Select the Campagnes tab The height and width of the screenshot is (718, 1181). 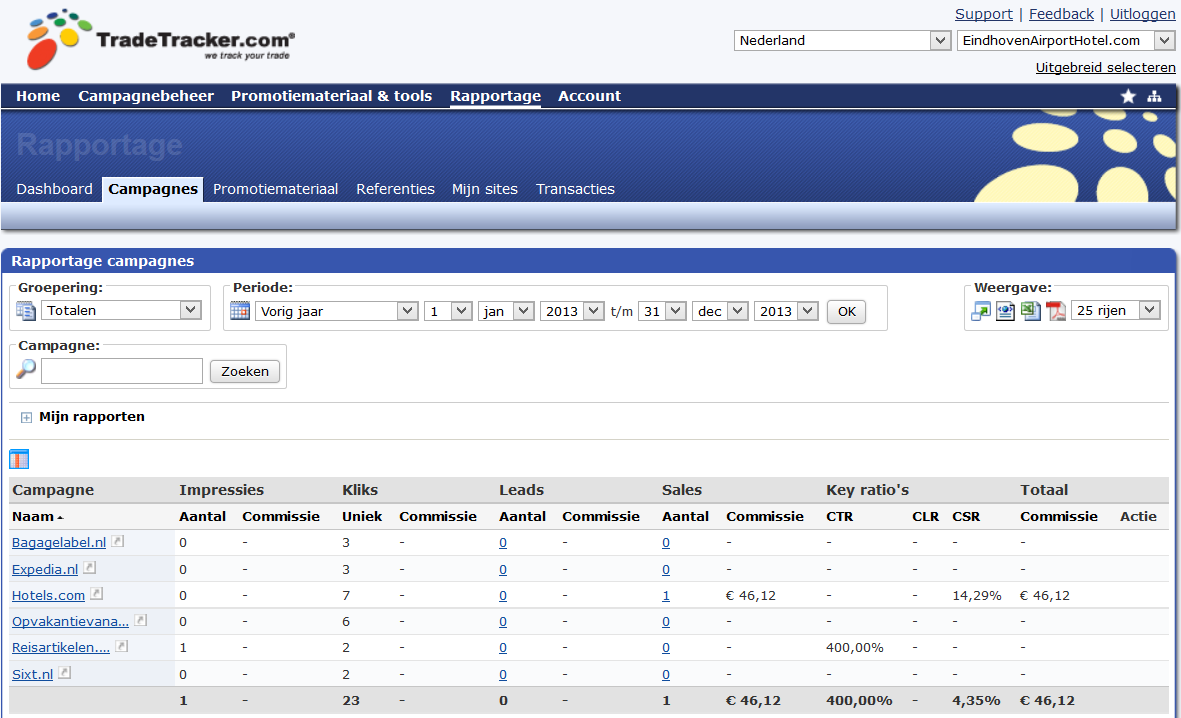[x=153, y=189]
